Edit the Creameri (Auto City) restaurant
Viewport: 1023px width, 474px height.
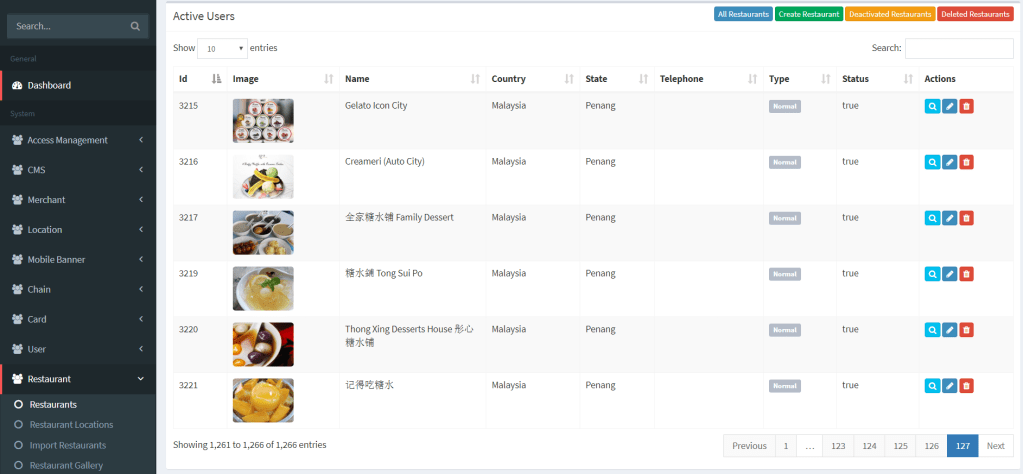pyautogui.click(x=949, y=162)
